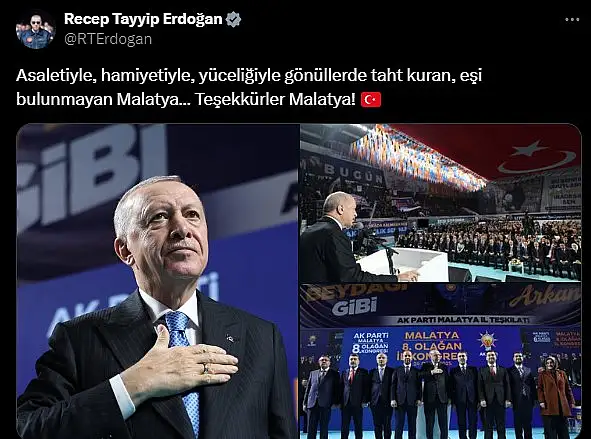Image resolution: width=591 pixels, height=439 pixels.
Task: Open the top-right podium speech photo
Action: (441, 203)
